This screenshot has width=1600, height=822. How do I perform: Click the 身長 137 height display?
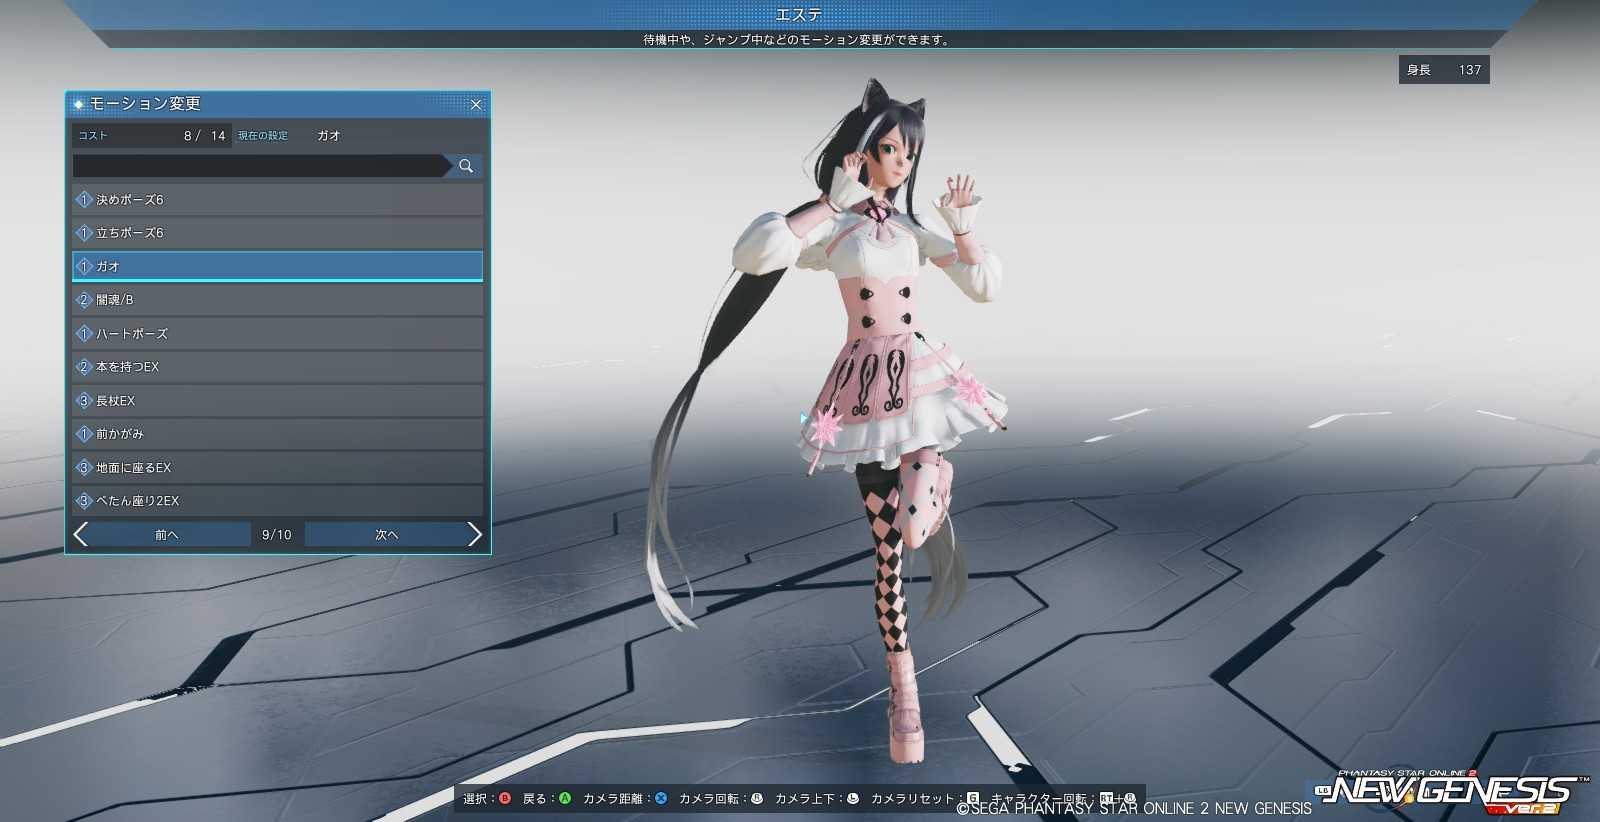[1444, 70]
